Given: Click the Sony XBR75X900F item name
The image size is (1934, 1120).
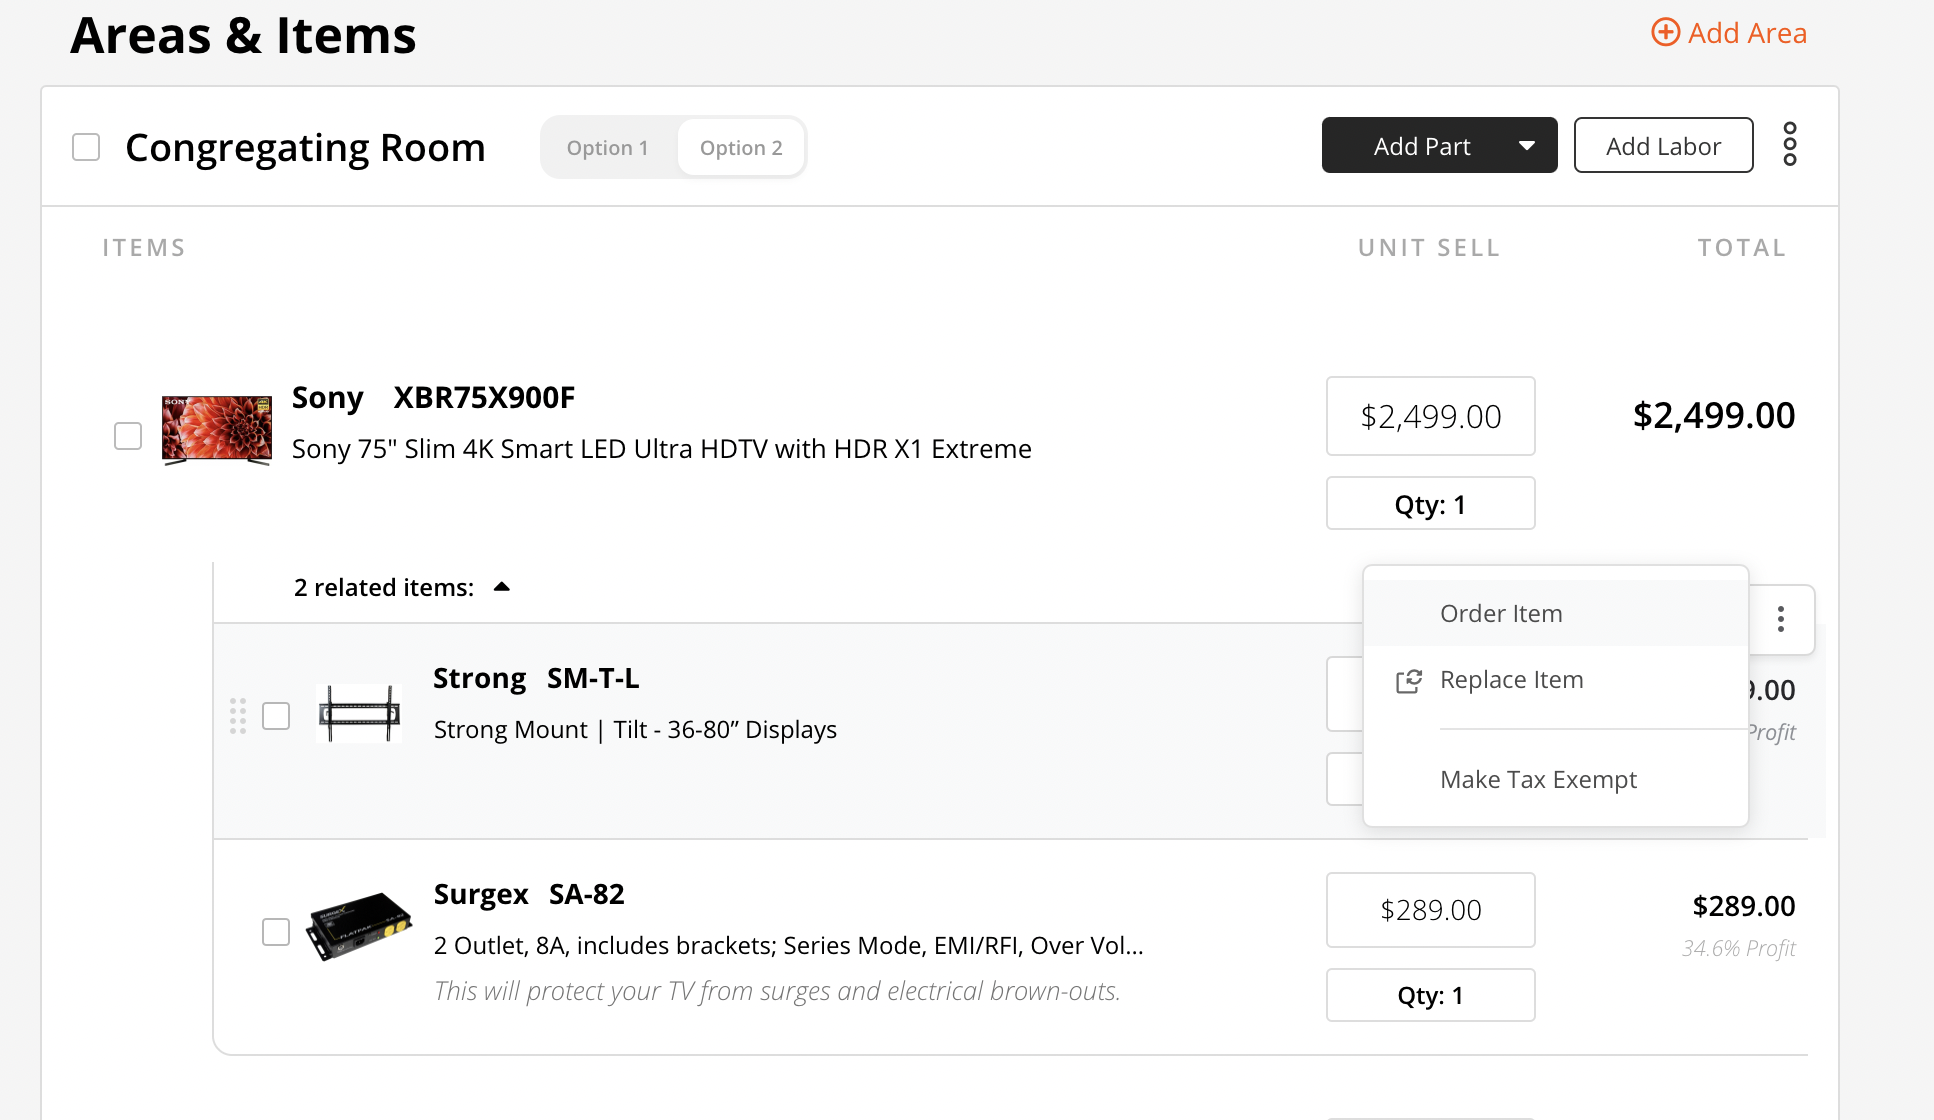Looking at the screenshot, I should click(x=433, y=398).
